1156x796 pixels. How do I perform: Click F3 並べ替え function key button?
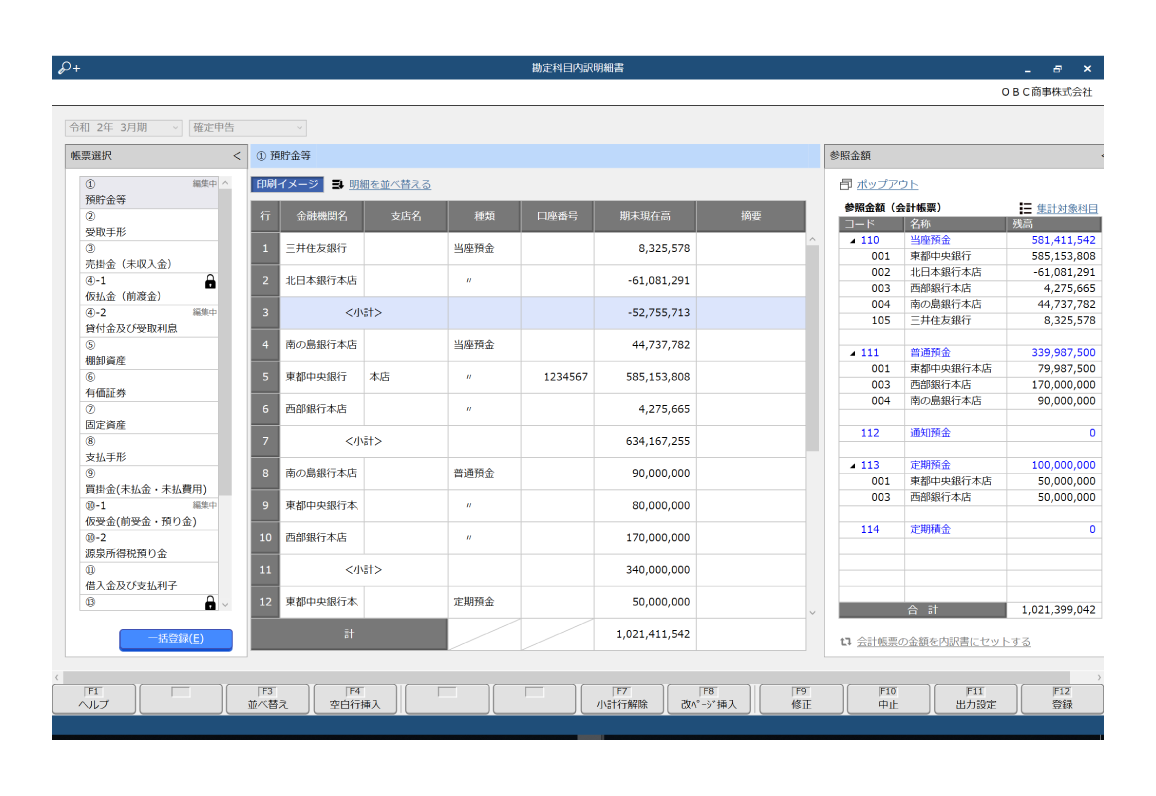[268, 699]
